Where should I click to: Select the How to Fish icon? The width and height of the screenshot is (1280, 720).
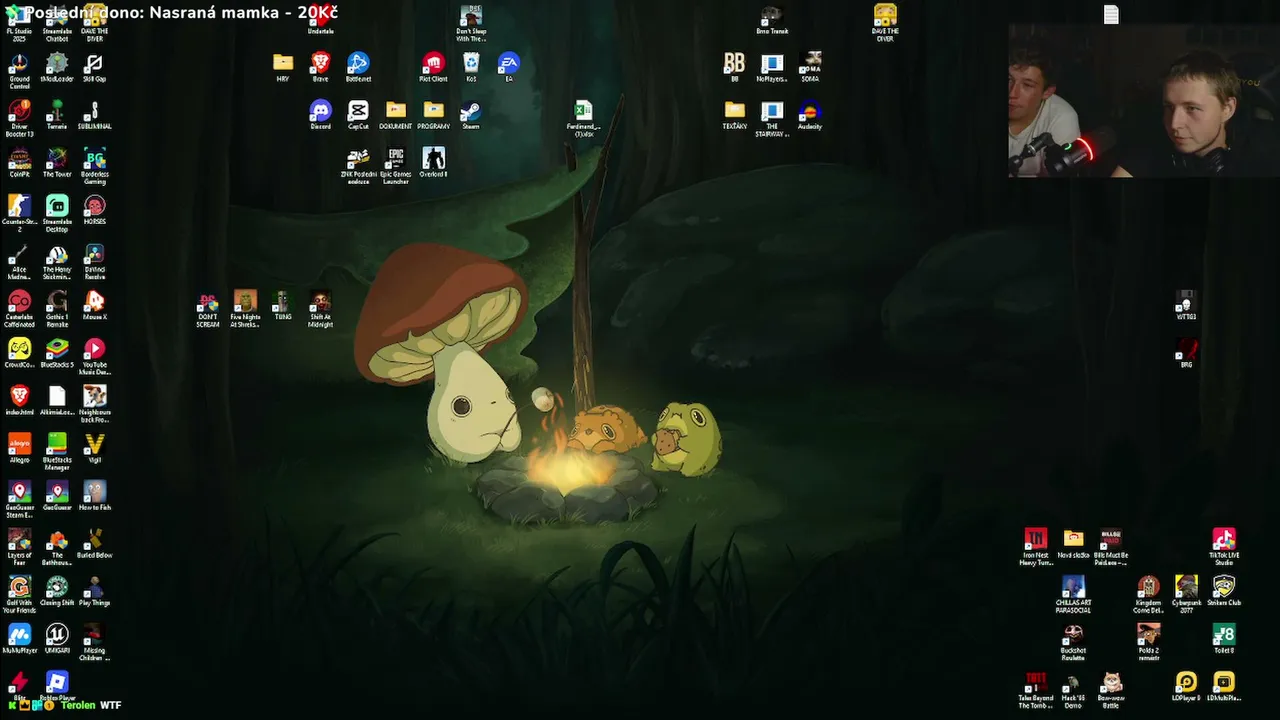click(94, 497)
